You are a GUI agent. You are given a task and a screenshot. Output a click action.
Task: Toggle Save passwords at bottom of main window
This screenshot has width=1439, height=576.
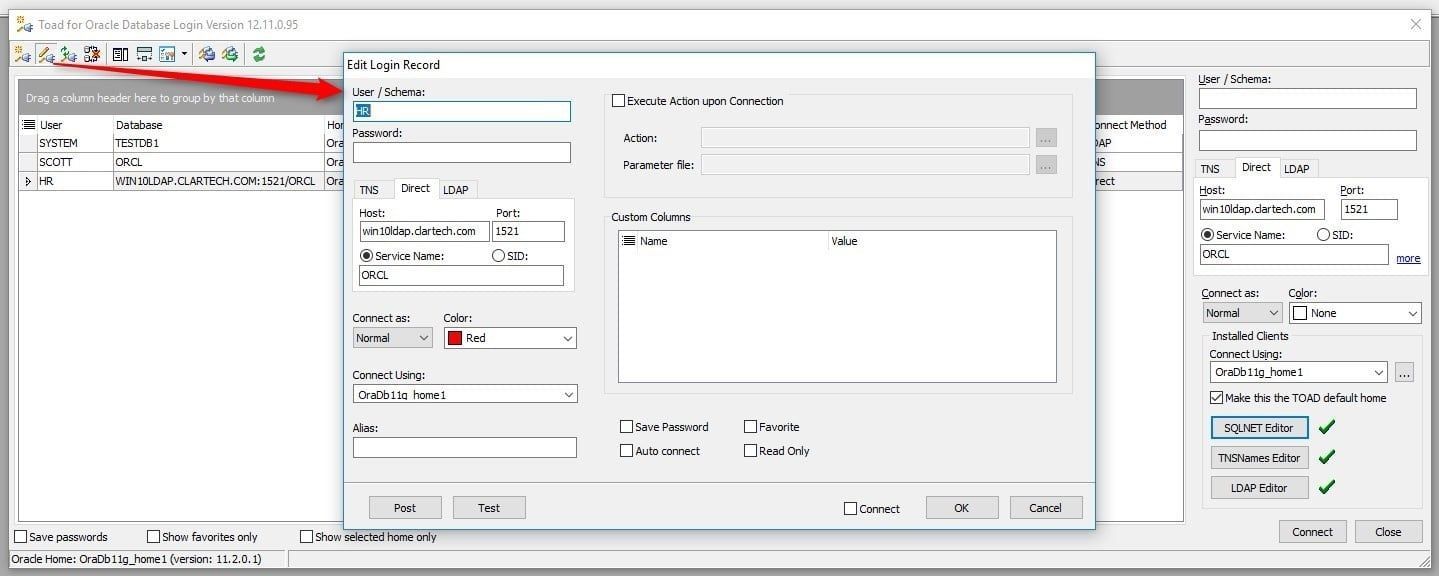[20, 537]
